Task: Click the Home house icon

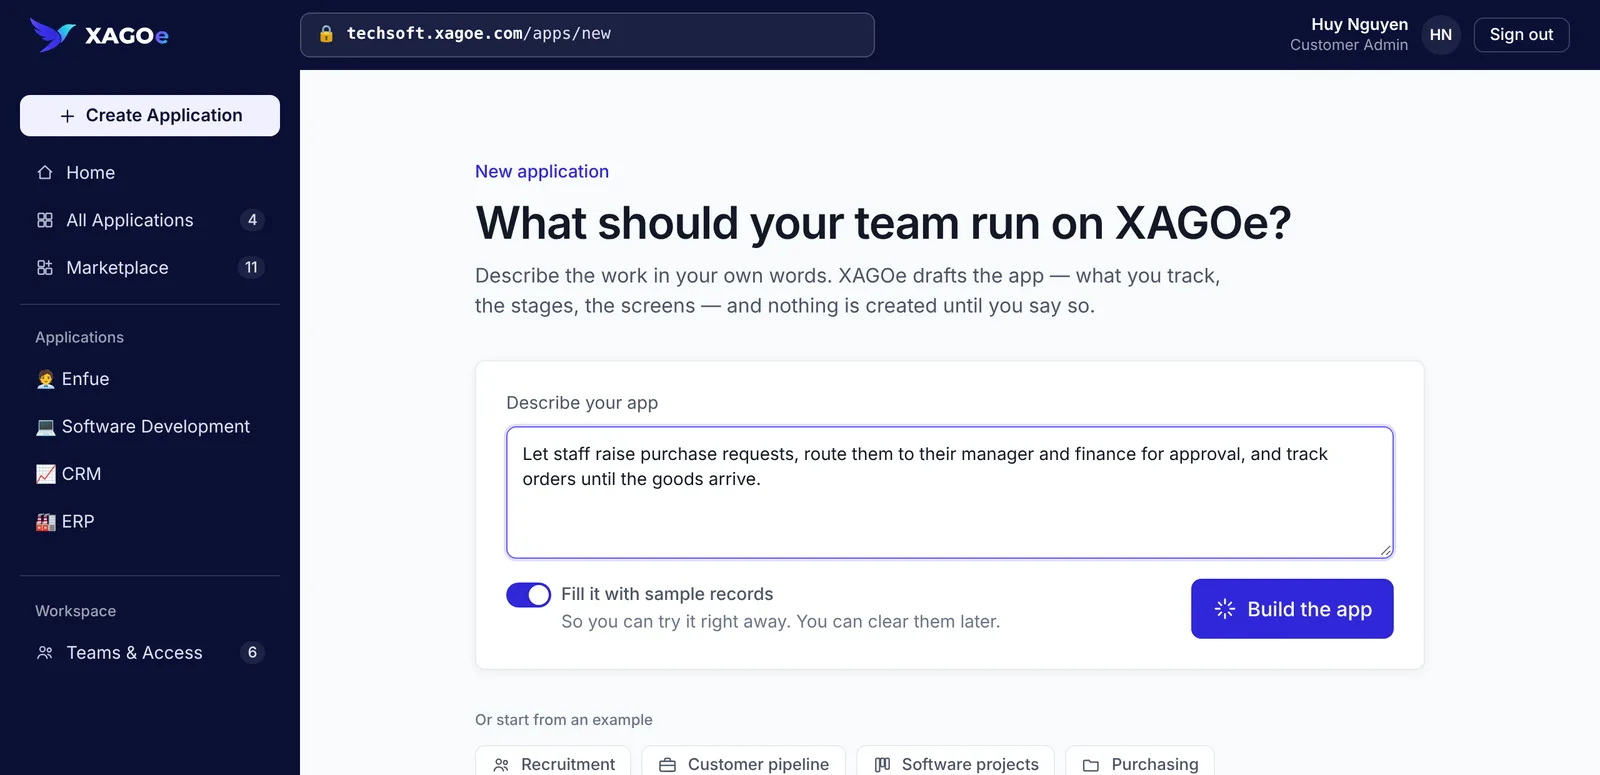Action: 45,173
